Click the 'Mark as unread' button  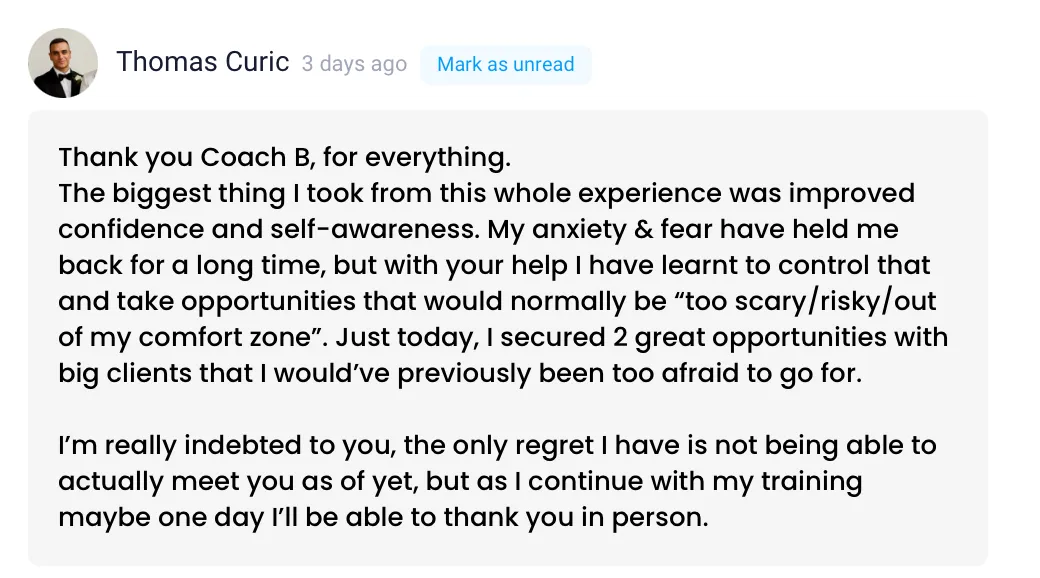tap(505, 64)
